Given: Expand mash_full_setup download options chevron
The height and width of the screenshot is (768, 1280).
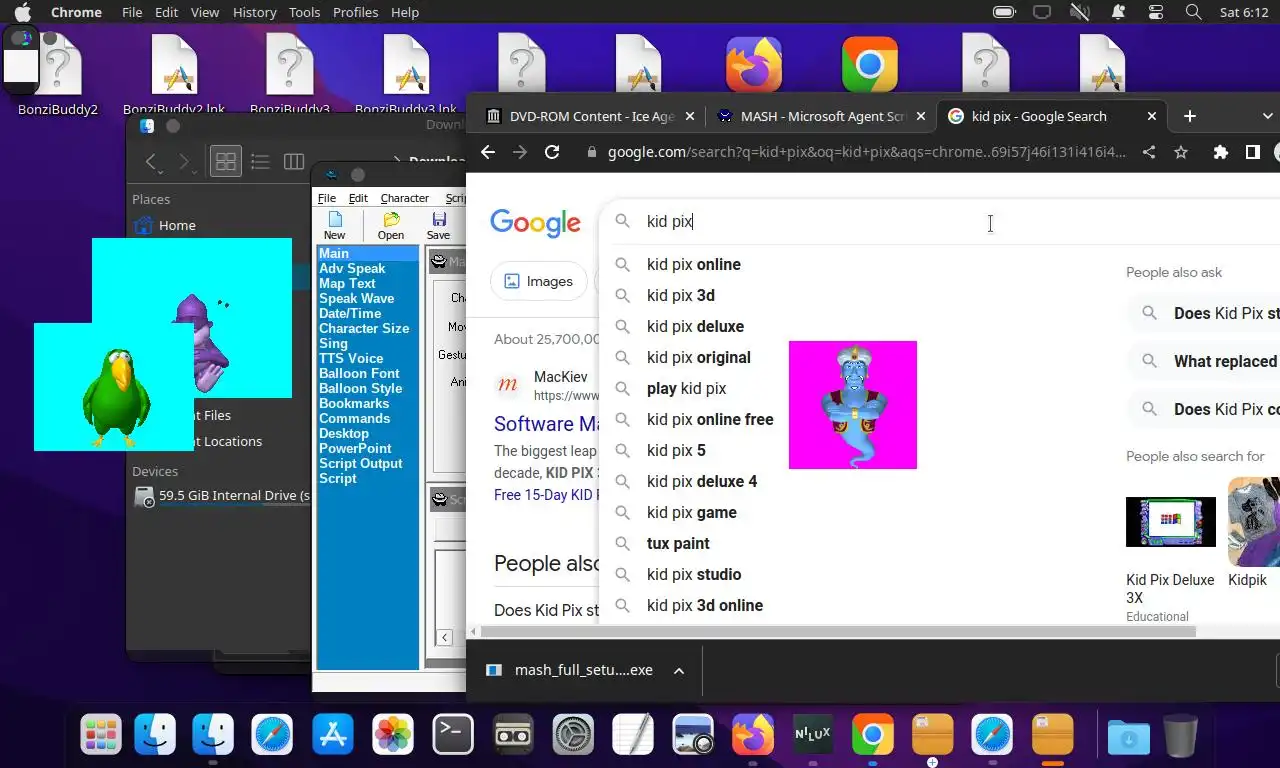Looking at the screenshot, I should 679,671.
